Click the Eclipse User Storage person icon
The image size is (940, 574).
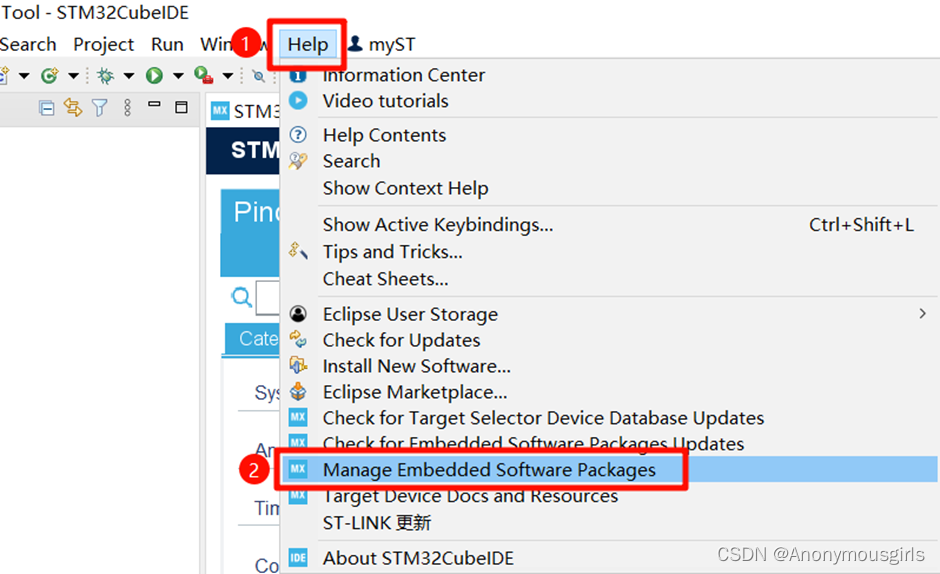298,314
